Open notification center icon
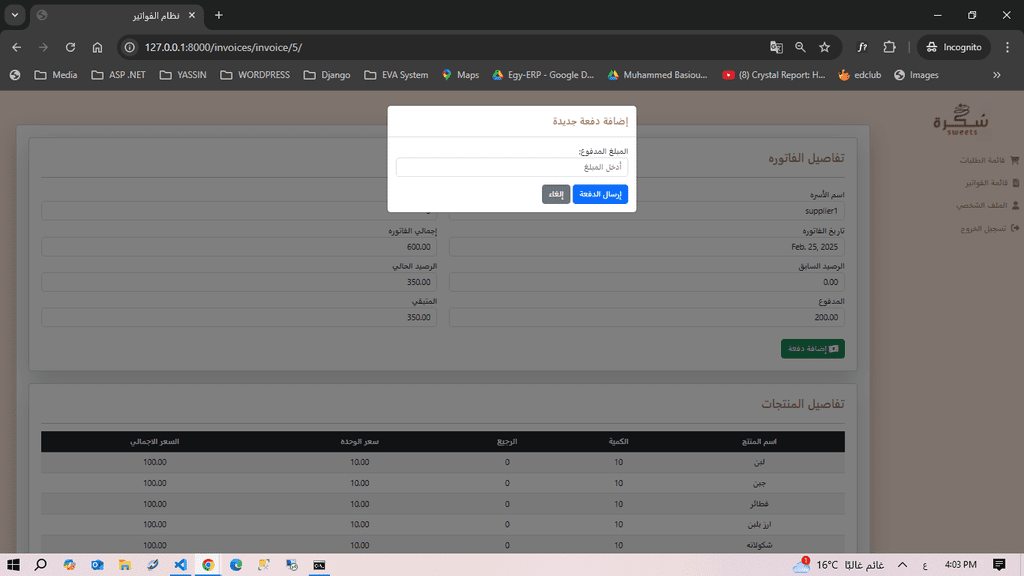This screenshot has width=1024, height=576. (999, 565)
